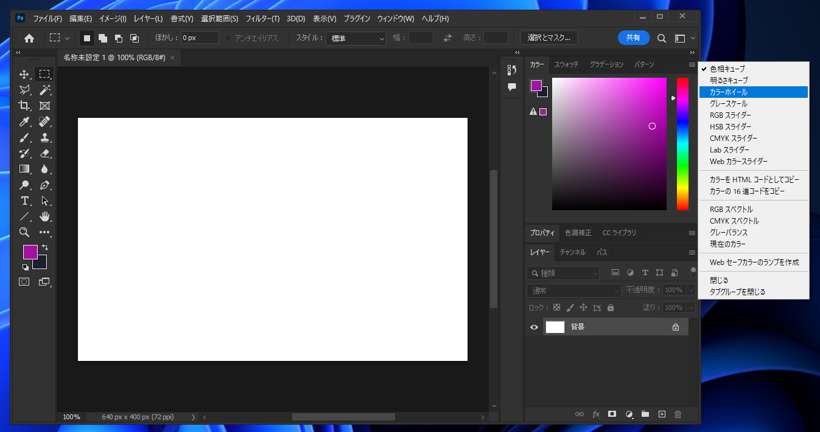Select the Magic Wand tool
The width and height of the screenshot is (820, 432).
click(44, 90)
